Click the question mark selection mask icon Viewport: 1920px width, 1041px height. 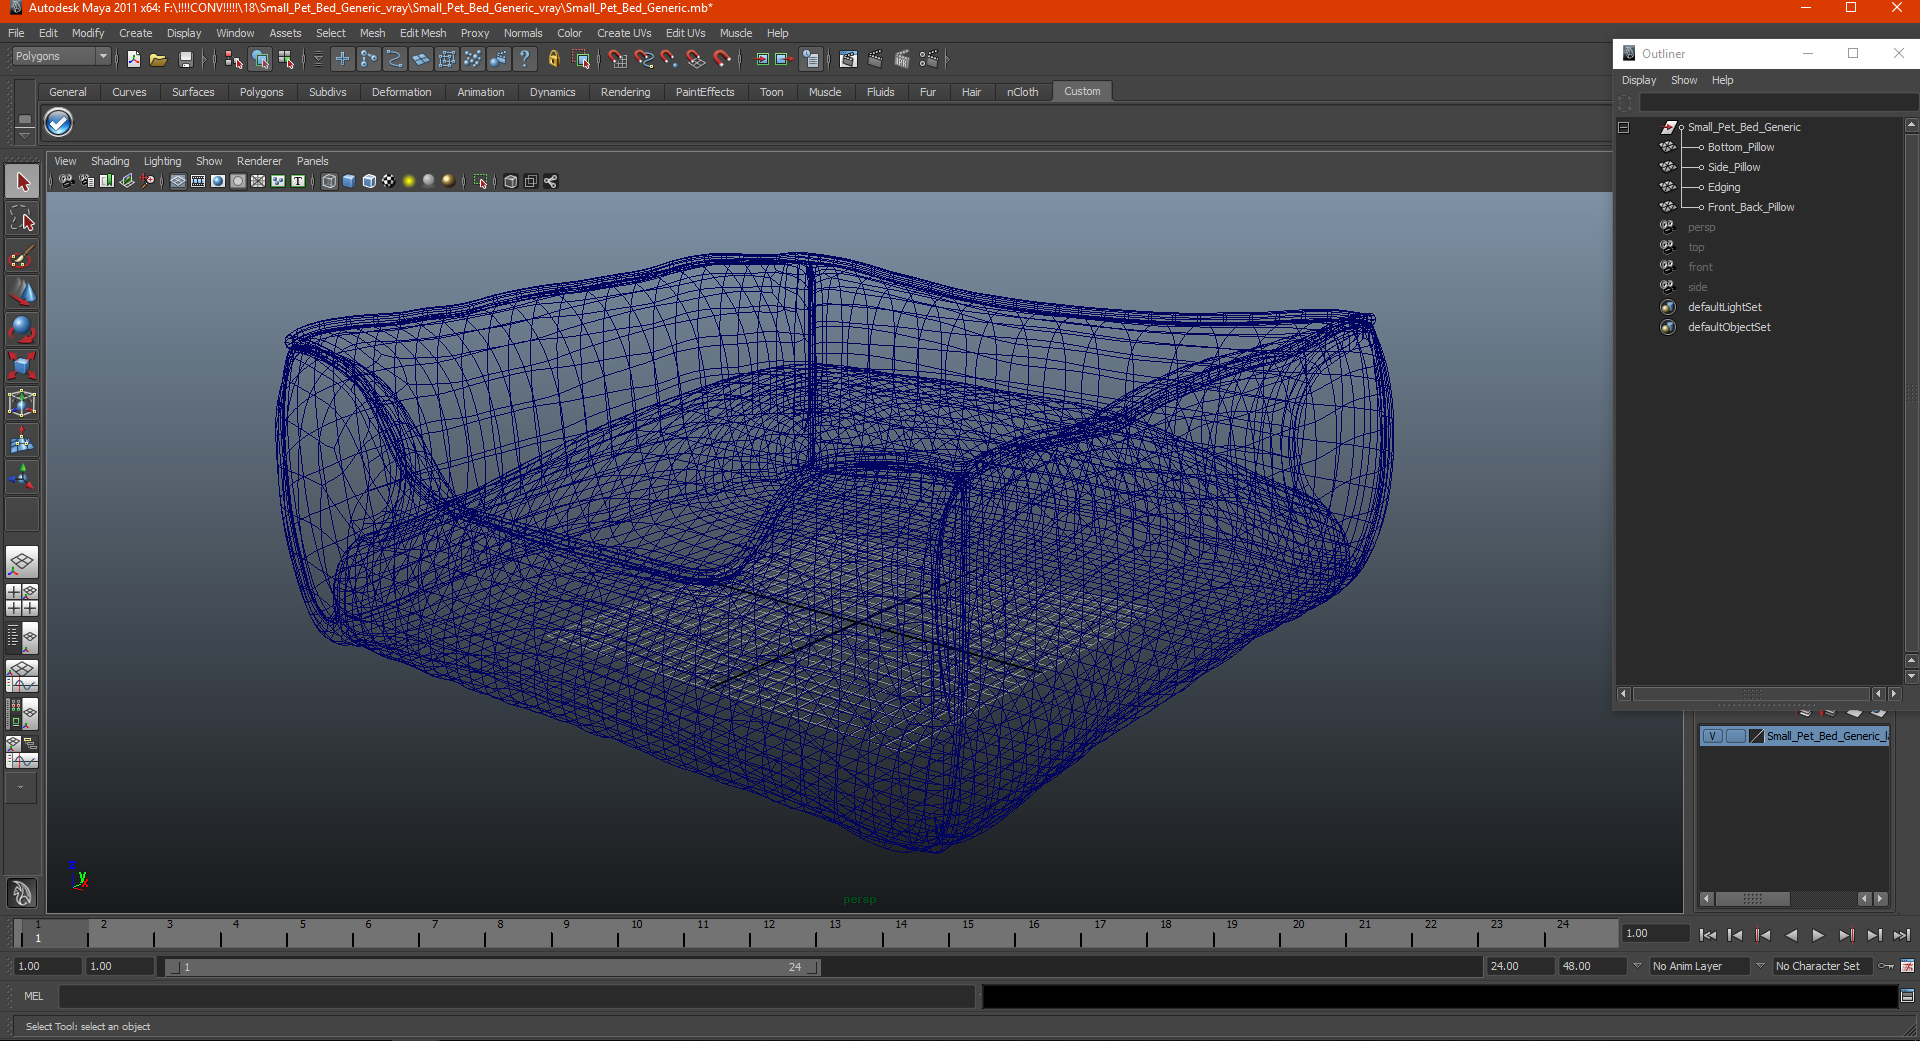525,60
